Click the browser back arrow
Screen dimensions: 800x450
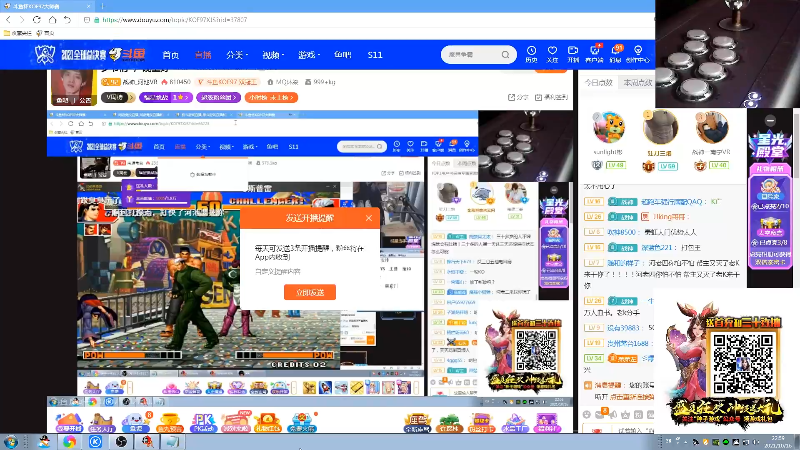coord(8,19)
